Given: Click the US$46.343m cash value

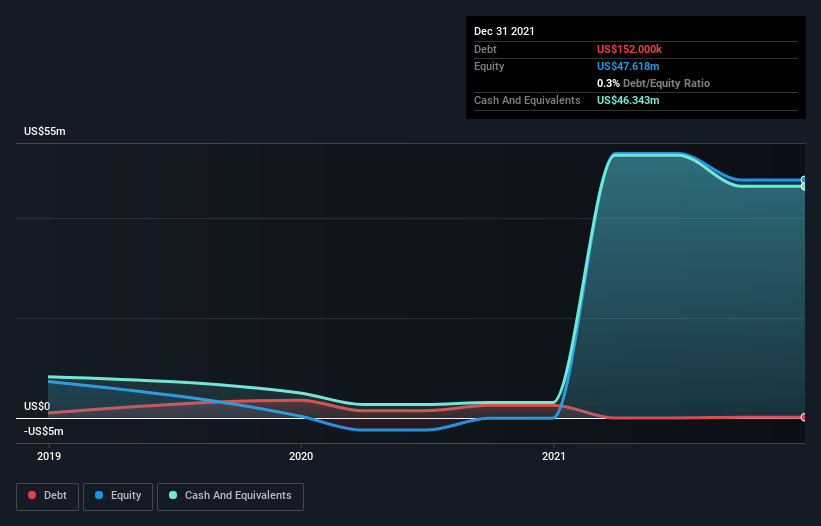Looking at the screenshot, I should [x=628, y=100].
